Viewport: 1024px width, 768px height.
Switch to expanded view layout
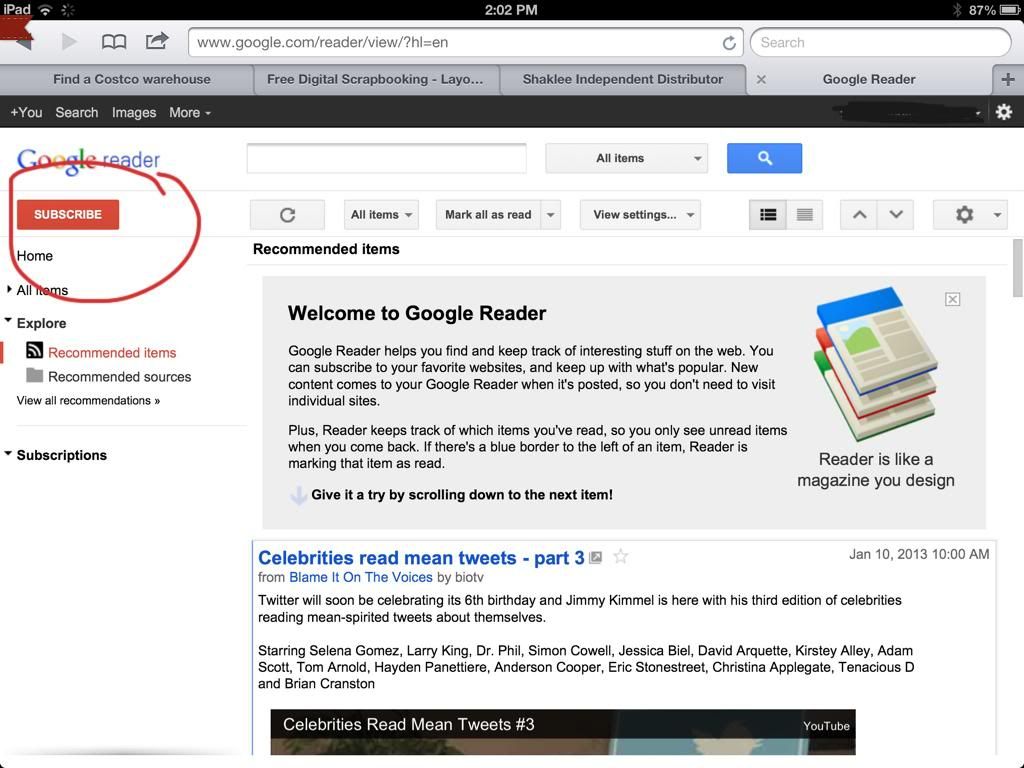768,215
